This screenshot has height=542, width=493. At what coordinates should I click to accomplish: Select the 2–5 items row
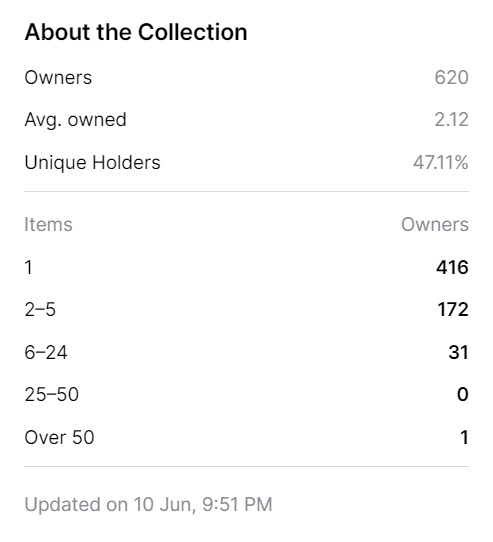[246, 309]
